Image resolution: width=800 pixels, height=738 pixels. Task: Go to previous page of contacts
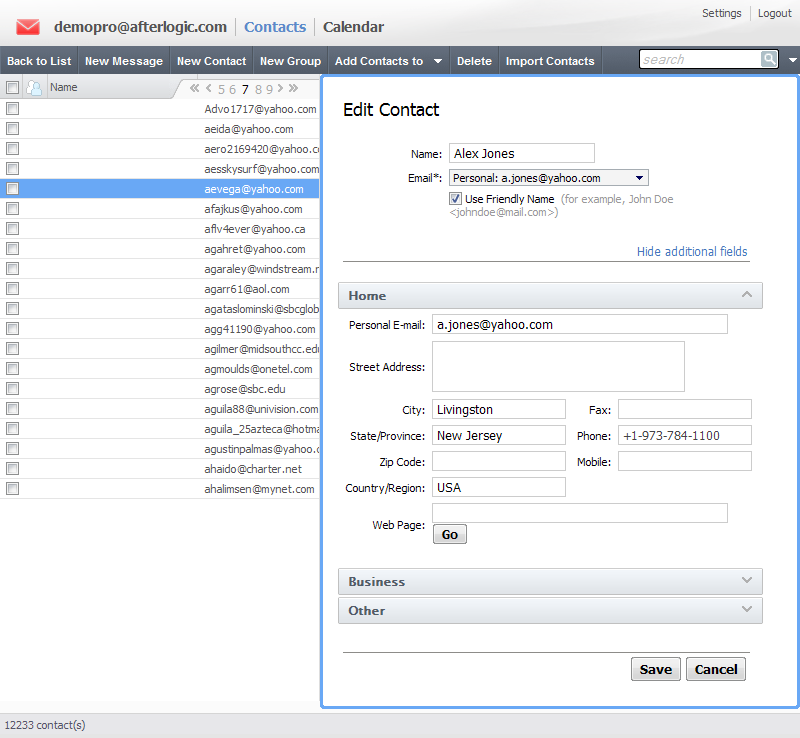[x=208, y=89]
